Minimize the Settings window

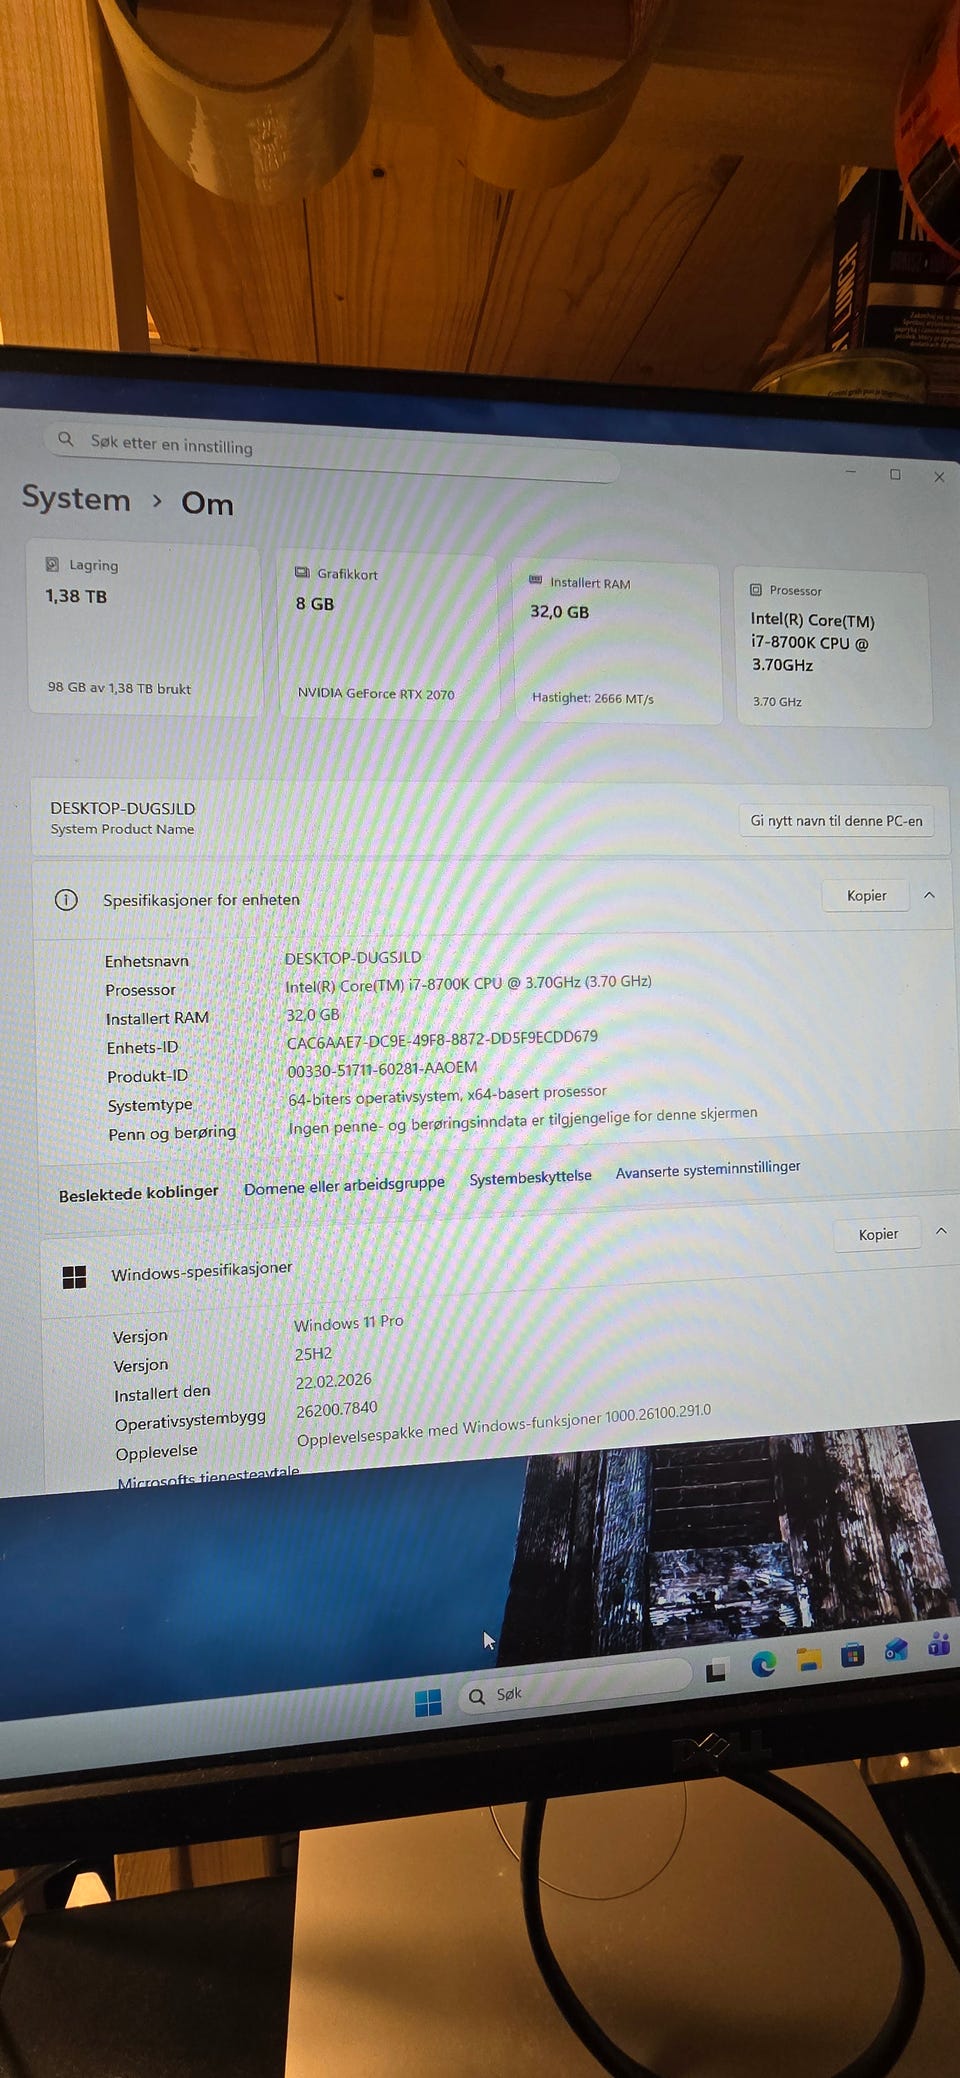click(851, 471)
